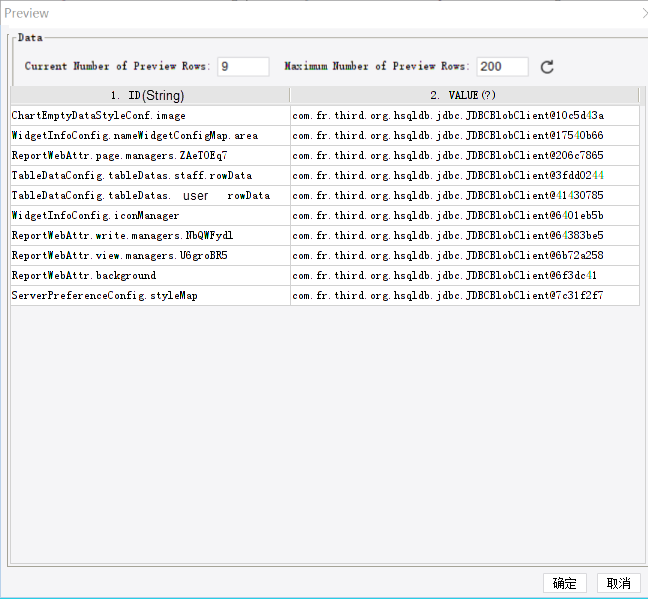The width and height of the screenshot is (648, 599).
Task: Select ReportWebAttr.write.managers.NbQWFydl cell
Action: pyautogui.click(x=150, y=236)
